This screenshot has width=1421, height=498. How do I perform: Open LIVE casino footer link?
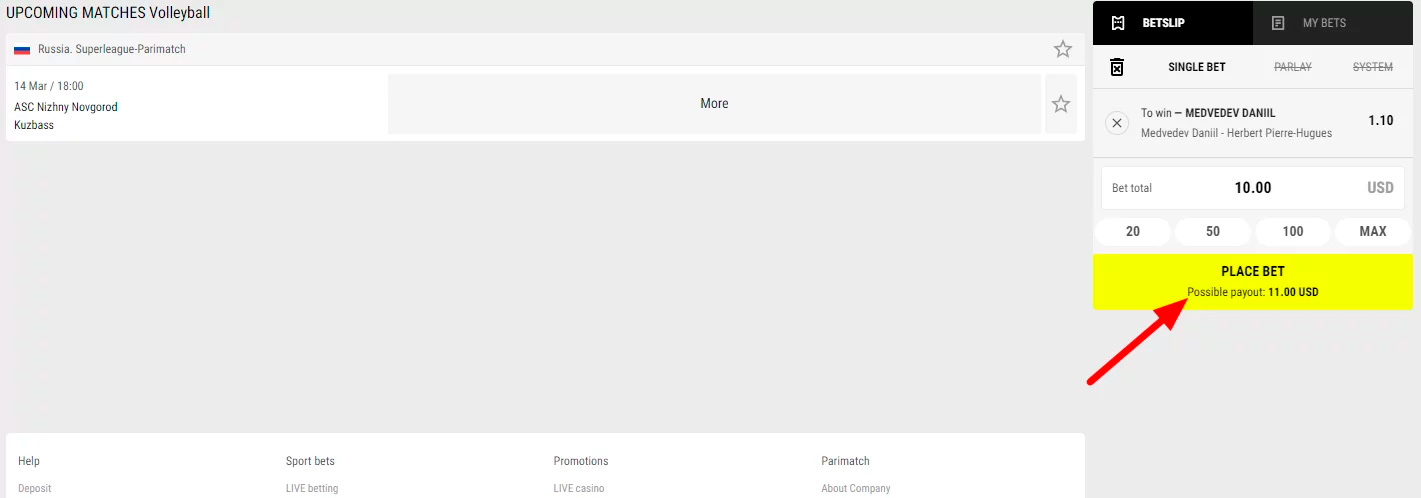tap(579, 489)
